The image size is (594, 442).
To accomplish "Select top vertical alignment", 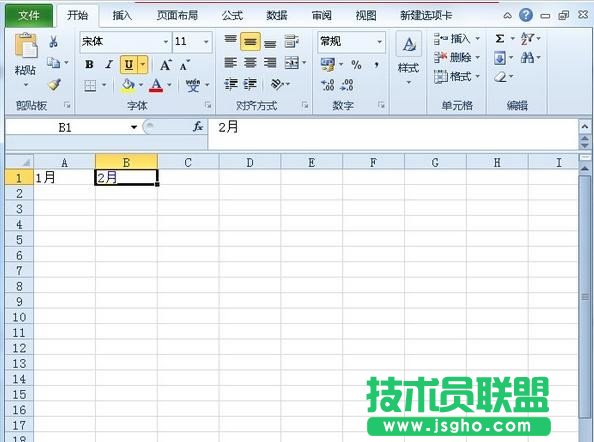I will click(x=230, y=41).
